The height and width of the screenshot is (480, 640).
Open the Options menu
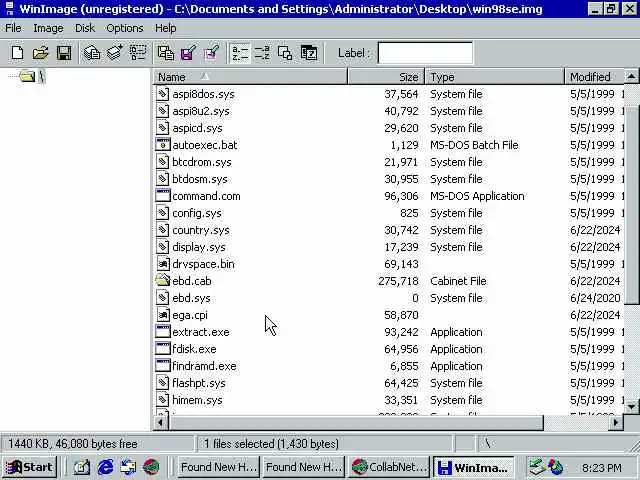tap(124, 28)
